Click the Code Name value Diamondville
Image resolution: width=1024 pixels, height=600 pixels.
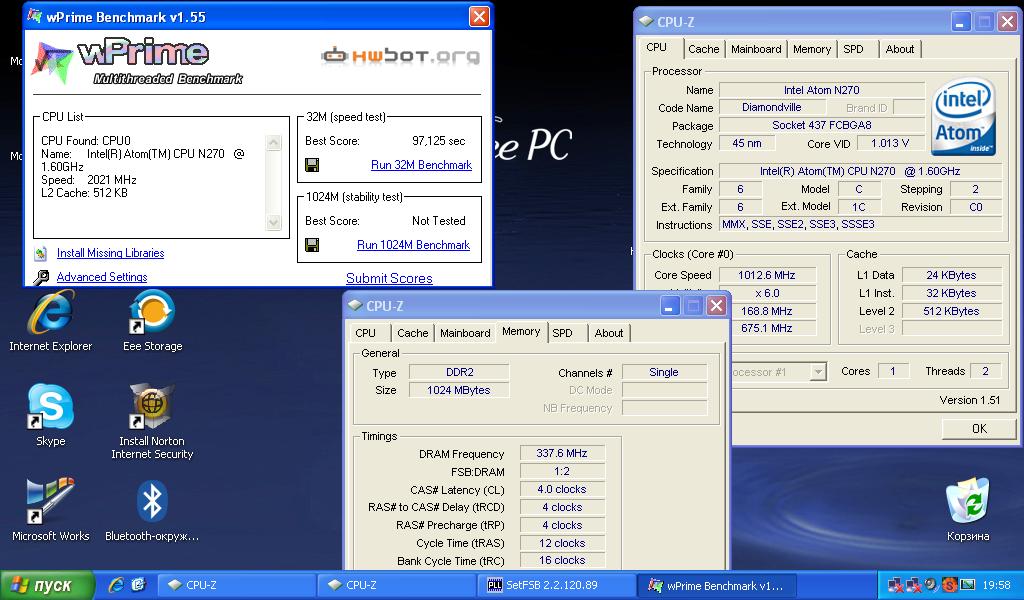pos(771,108)
